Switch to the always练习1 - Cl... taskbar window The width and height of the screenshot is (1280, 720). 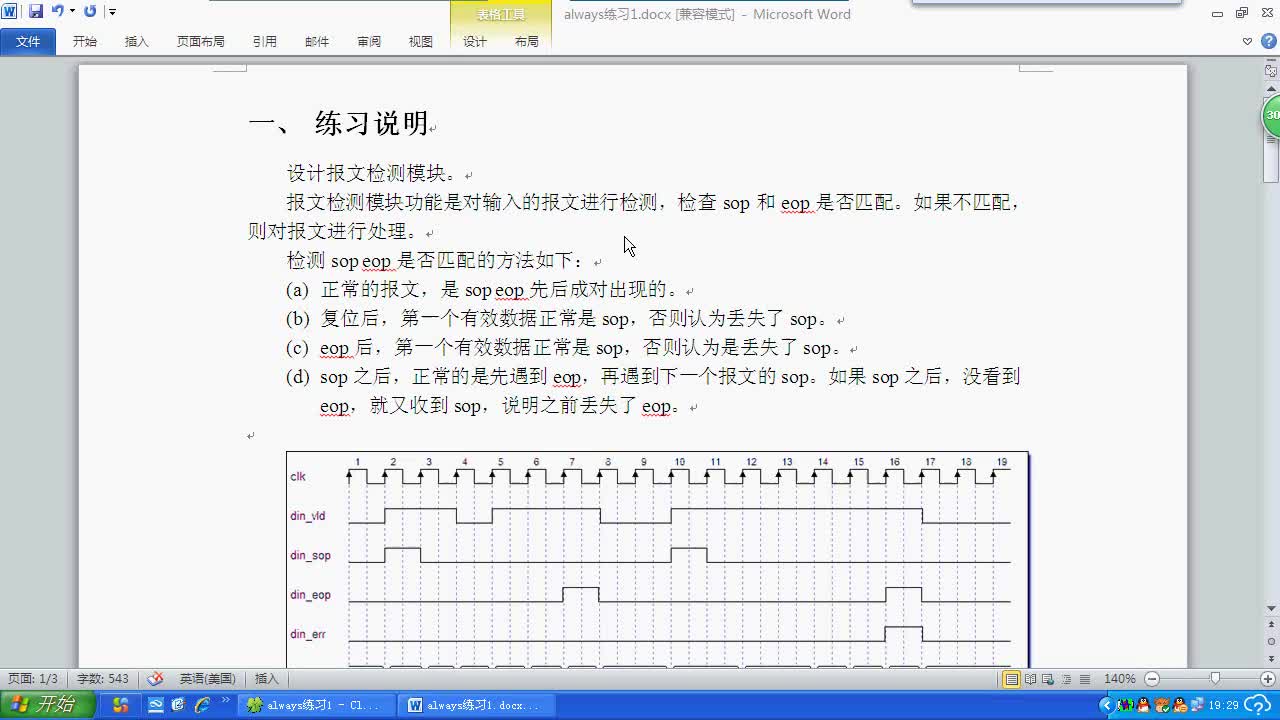(315, 705)
